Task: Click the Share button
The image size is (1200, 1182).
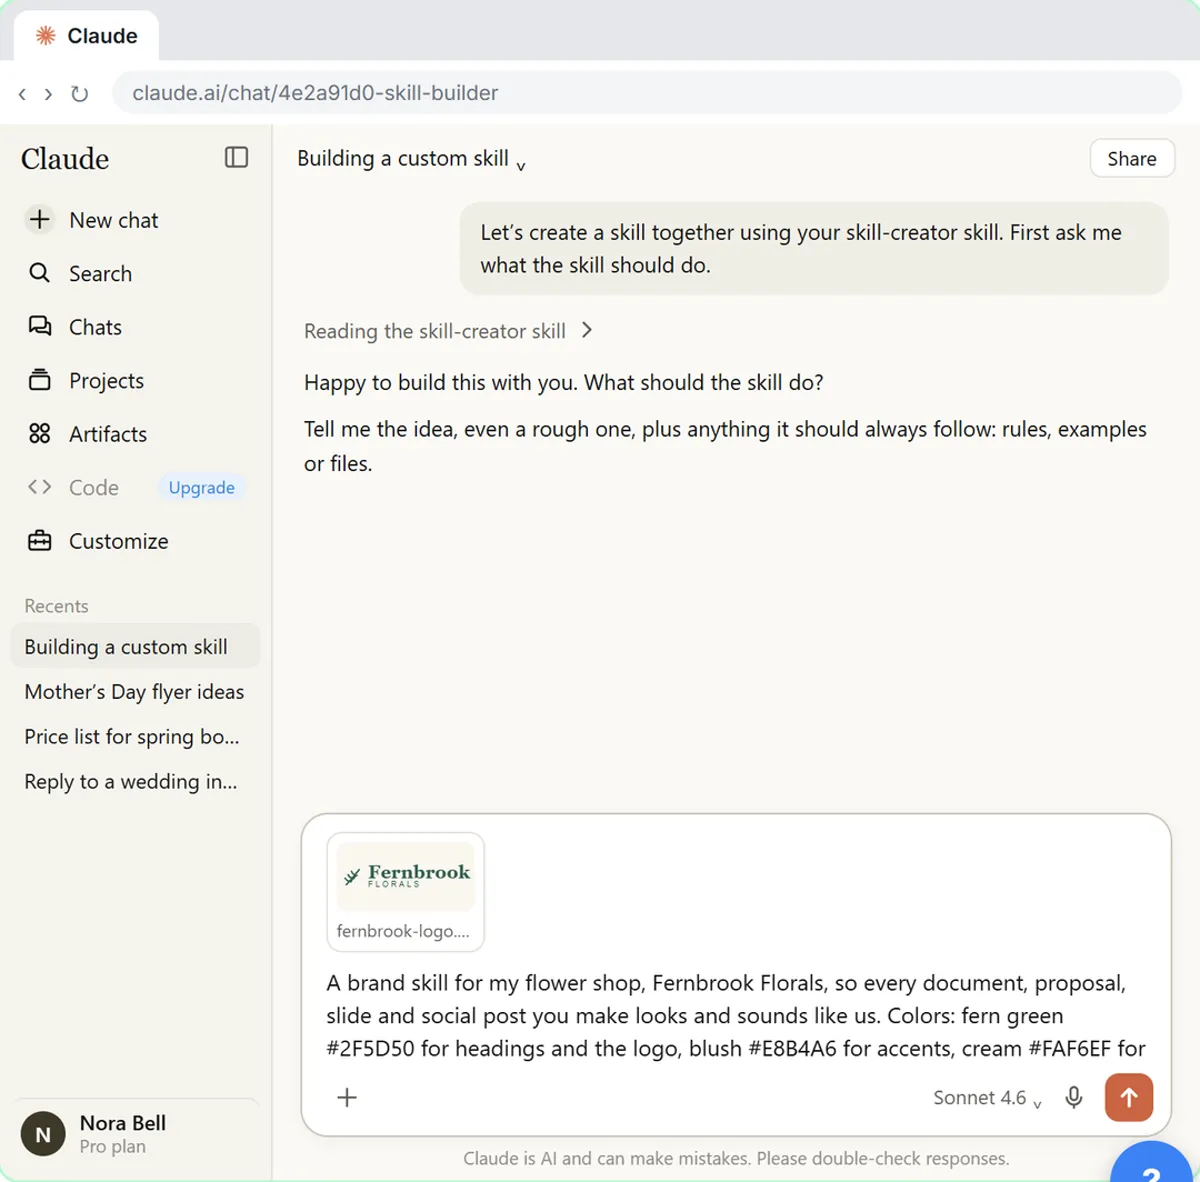Action: tap(1132, 159)
